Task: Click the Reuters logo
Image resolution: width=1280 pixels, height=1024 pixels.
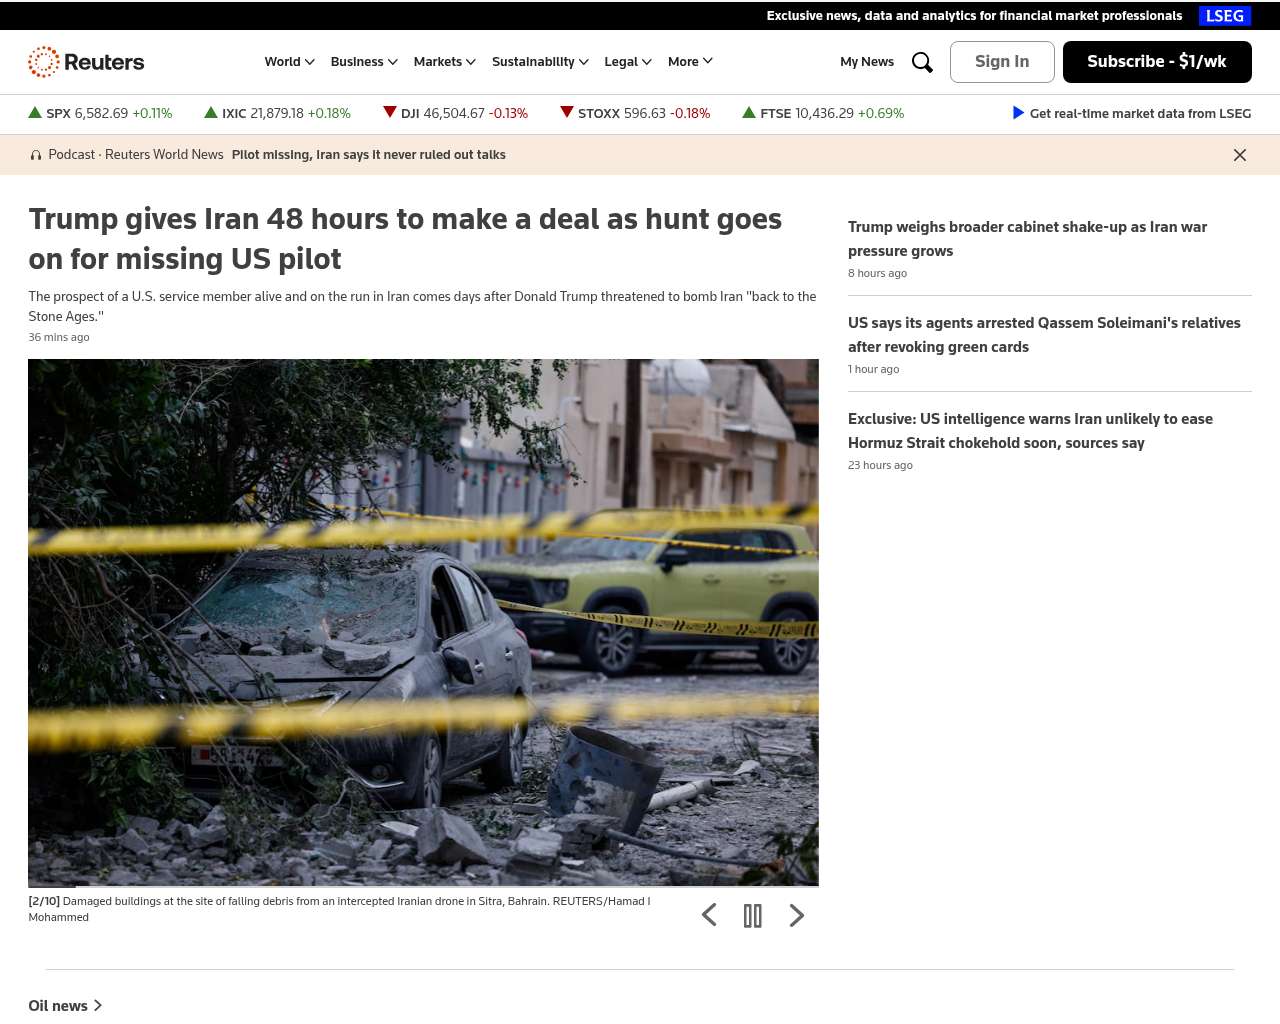Action: (x=86, y=62)
